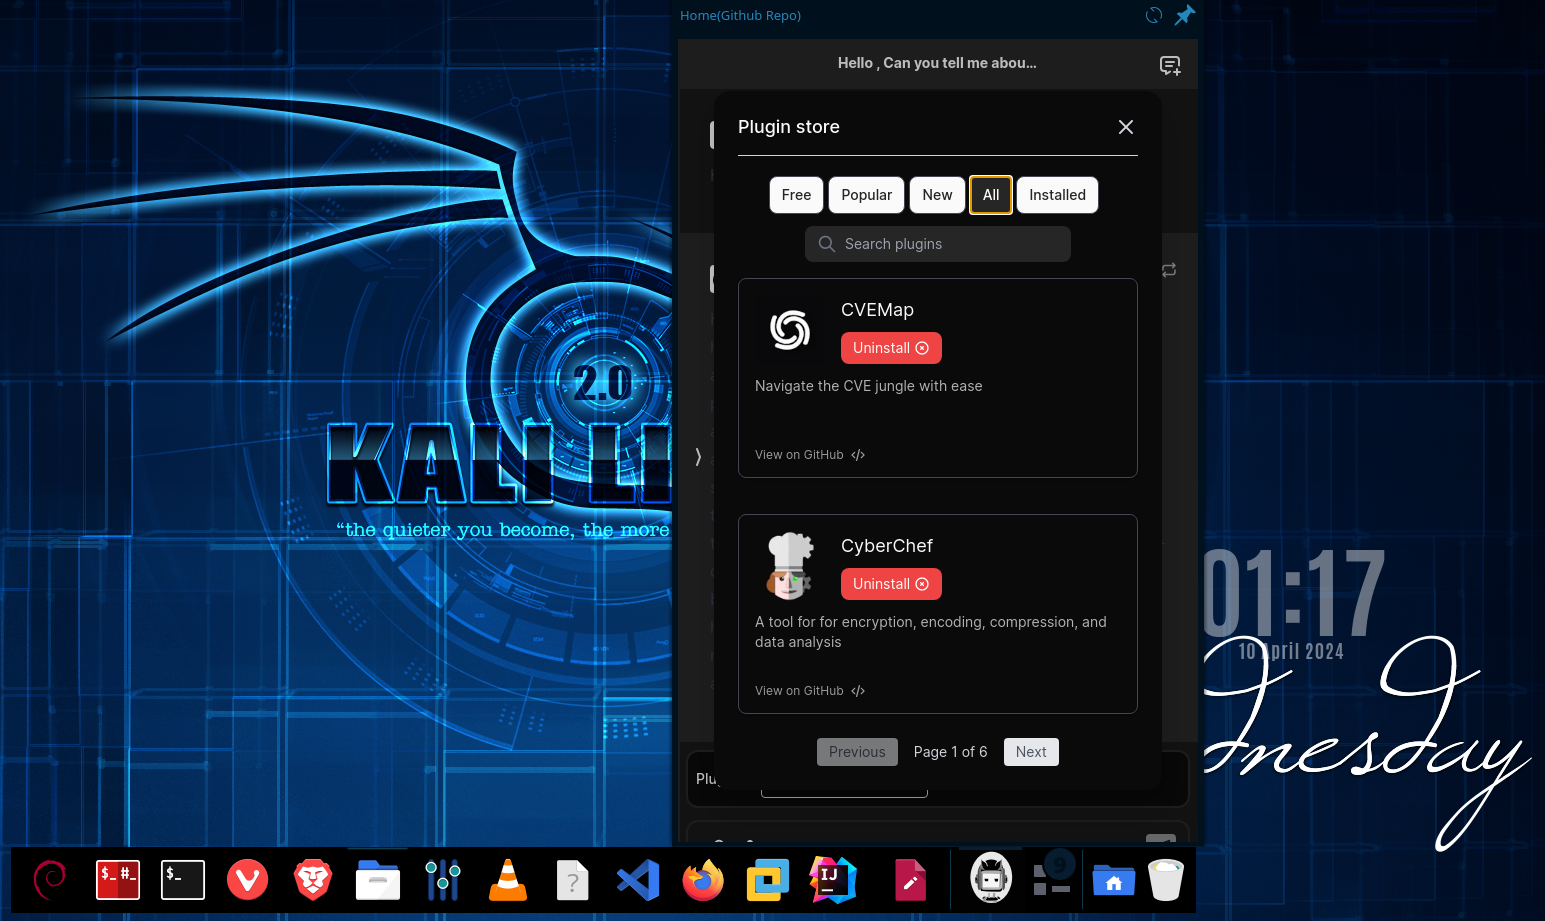The height and width of the screenshot is (921, 1545).
Task: Uninstall the CVEMap plugin
Action: pyautogui.click(x=891, y=348)
